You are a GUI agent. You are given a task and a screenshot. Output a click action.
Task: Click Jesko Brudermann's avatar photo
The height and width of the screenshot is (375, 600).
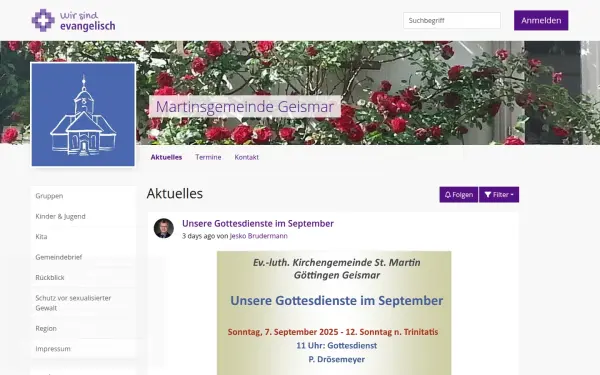coord(164,228)
